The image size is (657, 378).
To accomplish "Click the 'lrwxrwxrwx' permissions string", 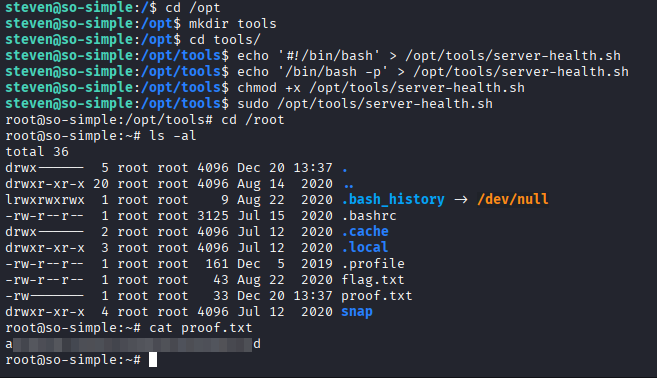I will 45,199.
